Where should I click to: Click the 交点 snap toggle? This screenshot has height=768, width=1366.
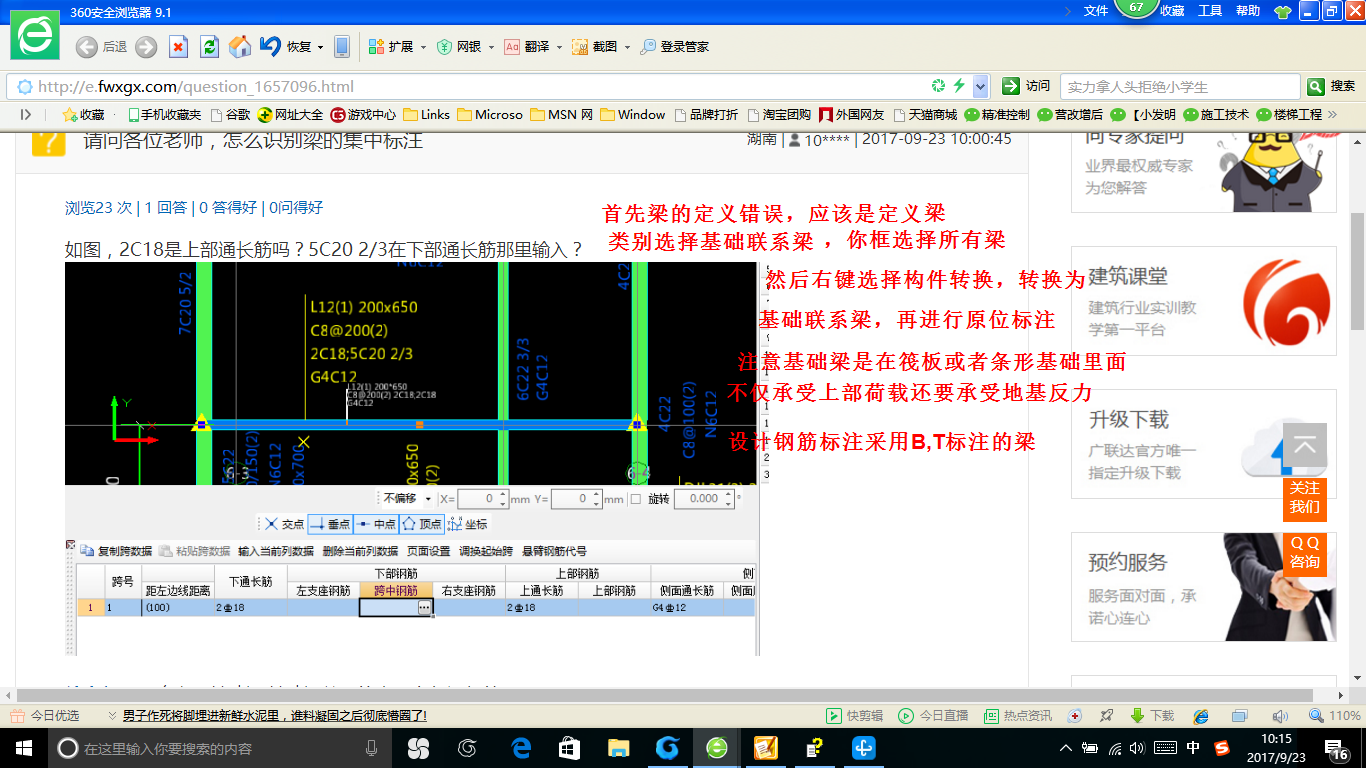282,524
